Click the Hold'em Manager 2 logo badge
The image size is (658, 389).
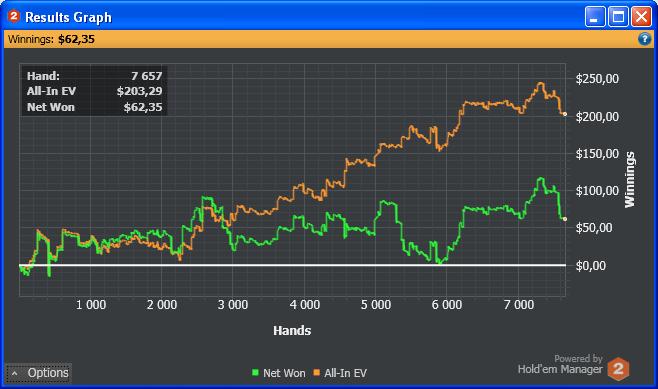click(618, 369)
